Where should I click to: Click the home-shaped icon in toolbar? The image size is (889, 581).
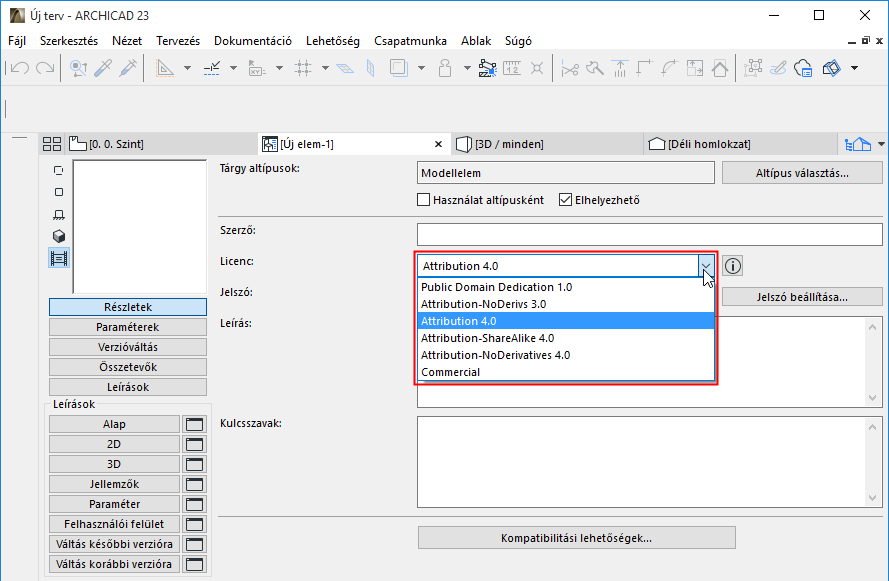click(x=720, y=68)
